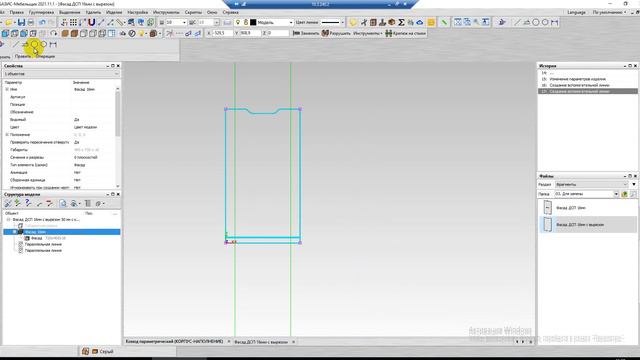
Task: Open the Инструменты dropdown near Разрушить
Action: point(367,33)
